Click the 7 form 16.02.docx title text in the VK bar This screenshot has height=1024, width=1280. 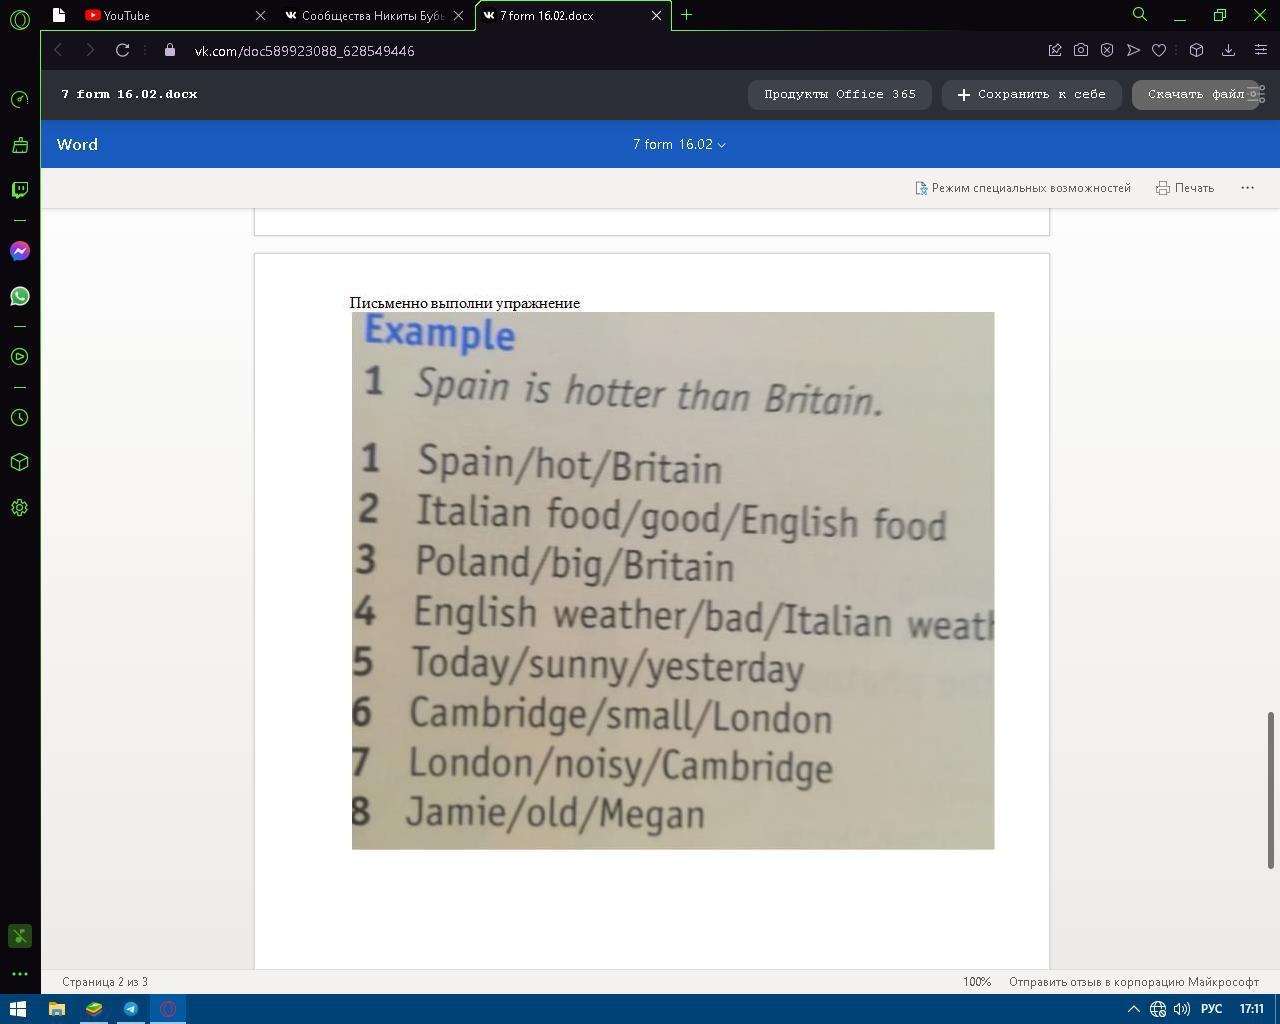[x=129, y=94]
